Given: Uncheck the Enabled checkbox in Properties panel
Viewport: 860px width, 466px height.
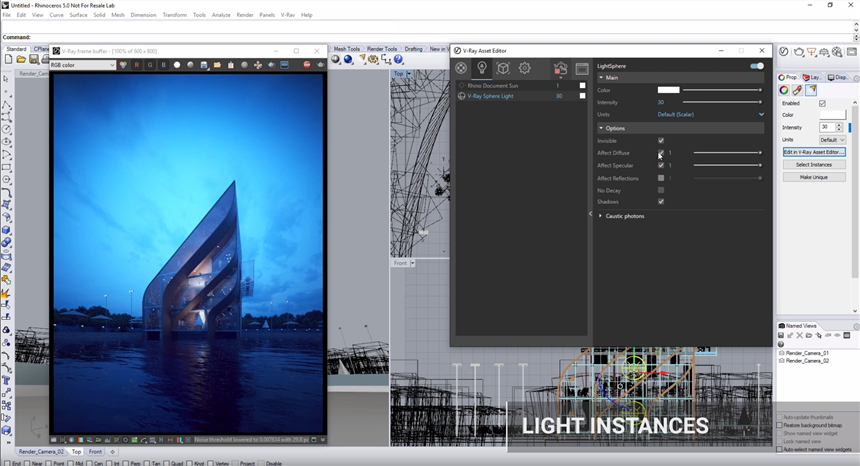Looking at the screenshot, I should [822, 103].
